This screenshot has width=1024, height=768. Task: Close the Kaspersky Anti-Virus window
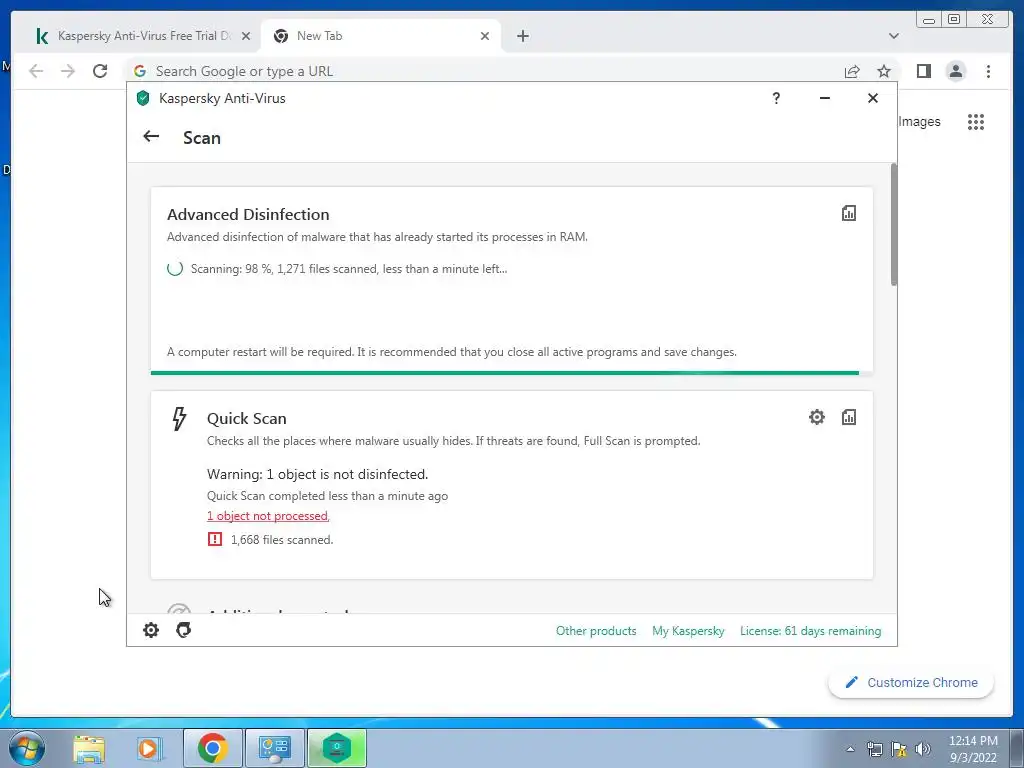tap(872, 98)
